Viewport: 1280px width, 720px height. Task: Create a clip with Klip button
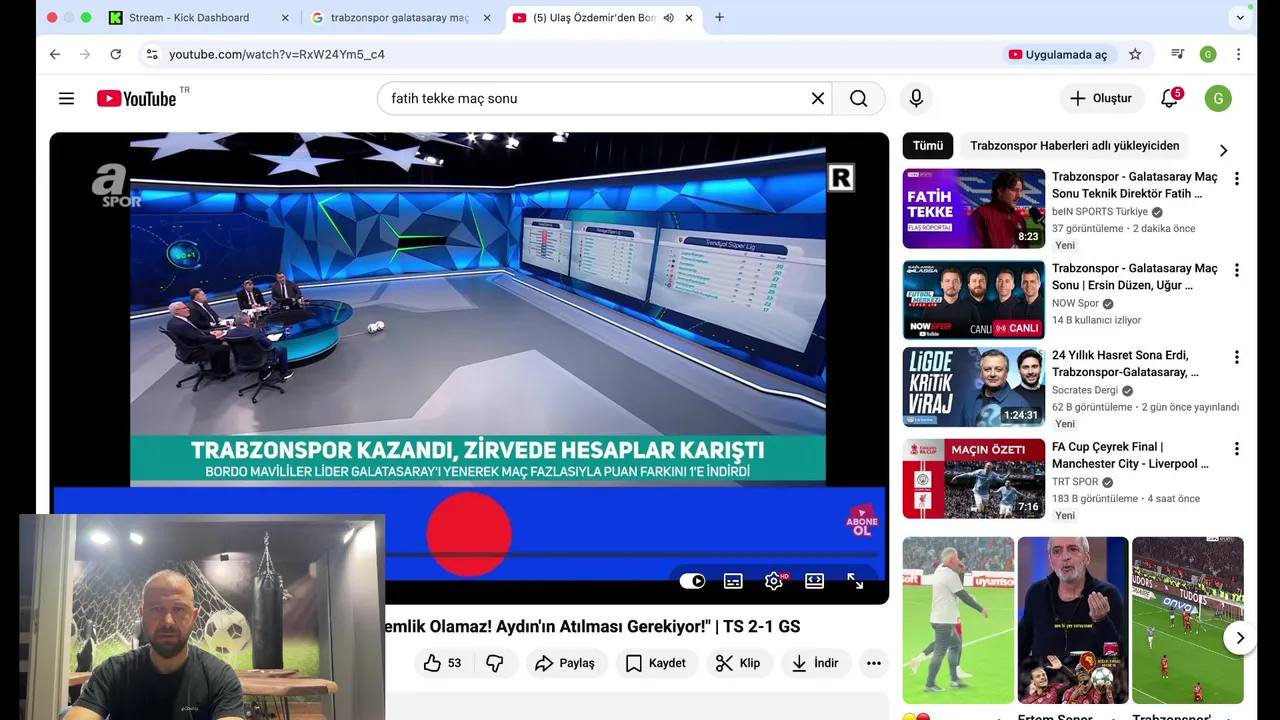tap(738, 663)
